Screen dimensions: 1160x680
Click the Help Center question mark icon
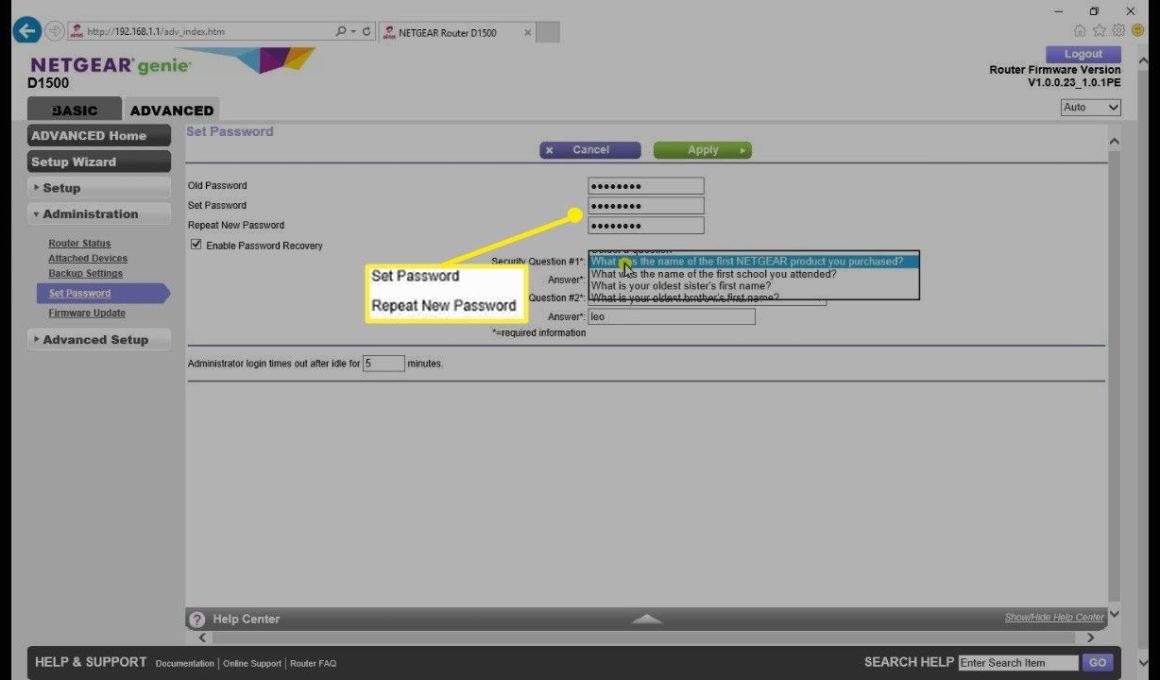point(197,619)
